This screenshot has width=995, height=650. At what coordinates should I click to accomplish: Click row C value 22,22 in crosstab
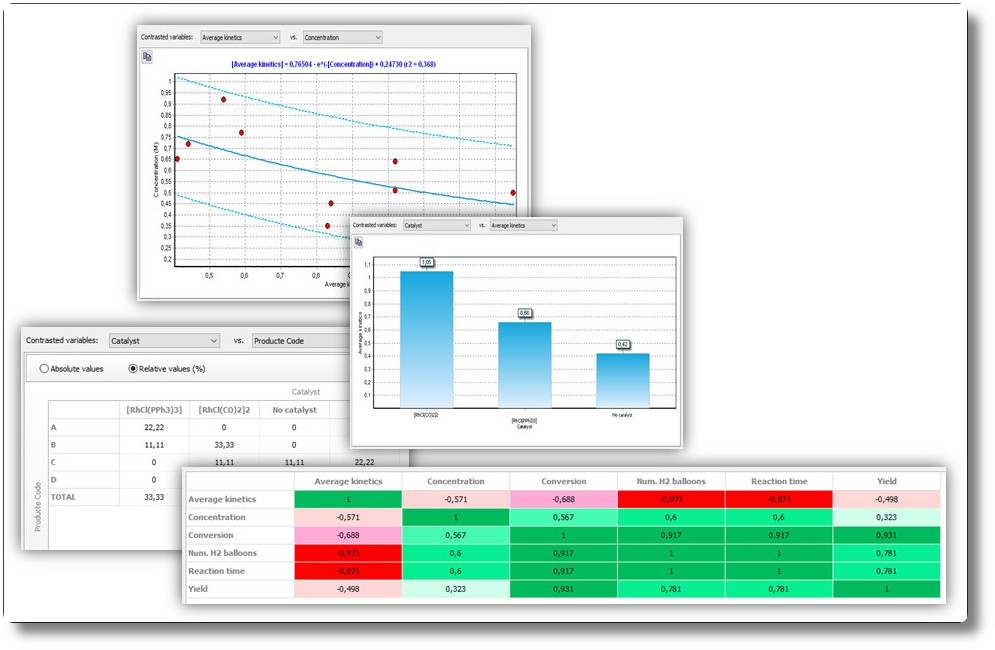pos(364,462)
